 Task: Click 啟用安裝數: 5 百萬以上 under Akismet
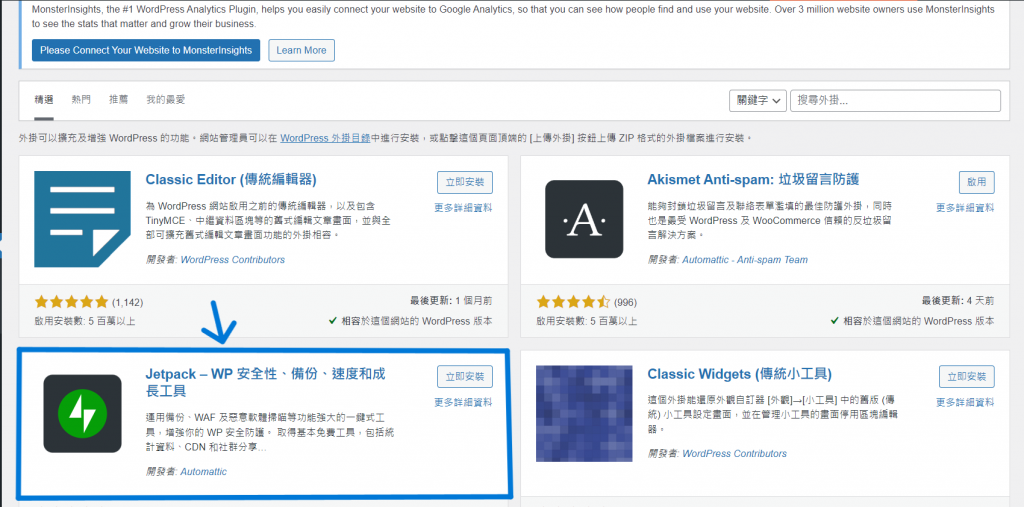click(586, 321)
